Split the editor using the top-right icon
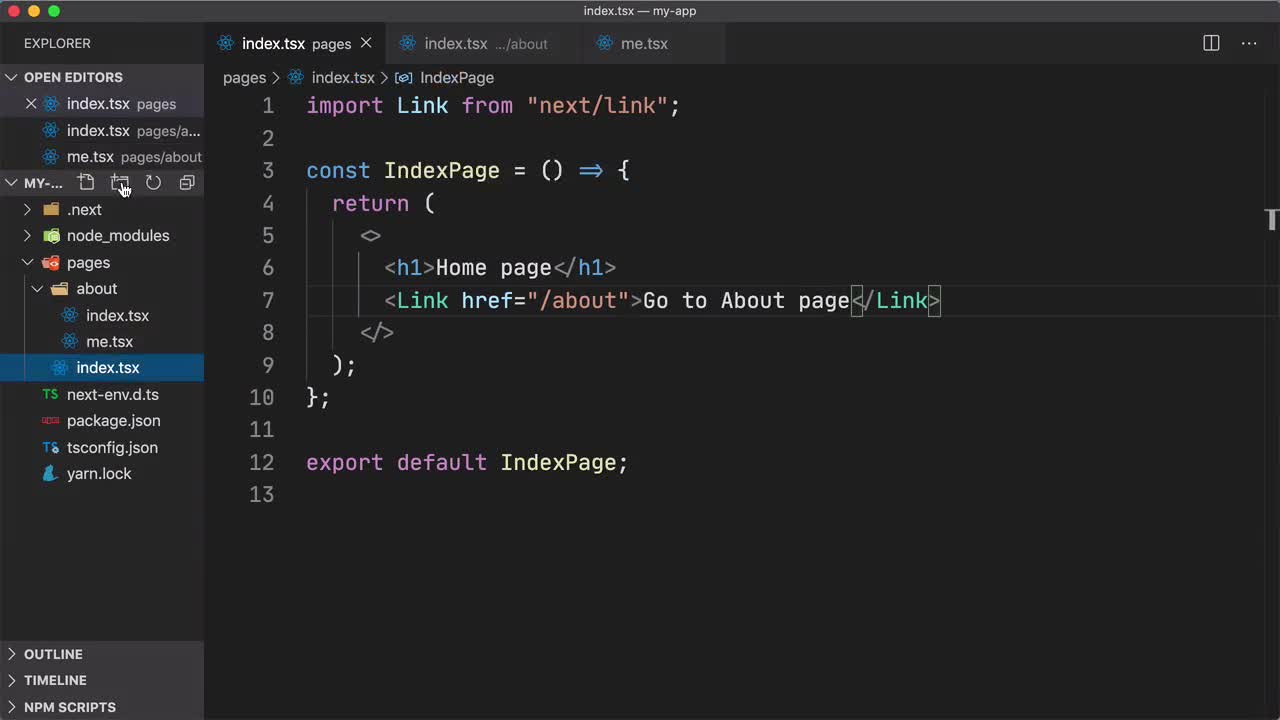The height and width of the screenshot is (720, 1280). (x=1211, y=43)
